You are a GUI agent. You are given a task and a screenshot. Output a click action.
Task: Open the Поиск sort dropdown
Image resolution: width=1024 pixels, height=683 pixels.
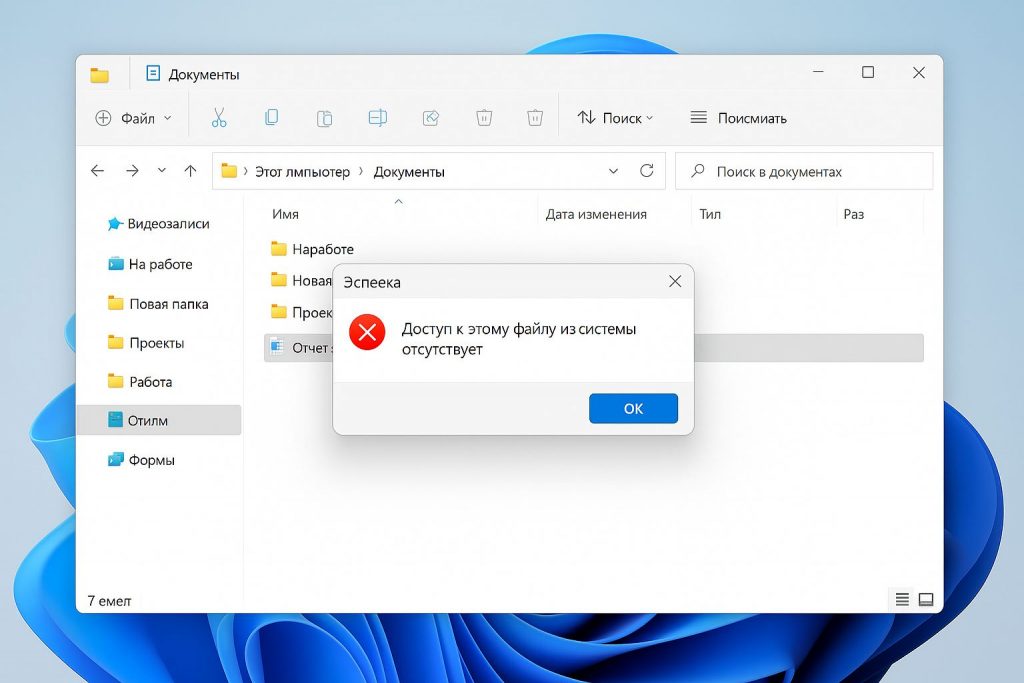click(615, 118)
